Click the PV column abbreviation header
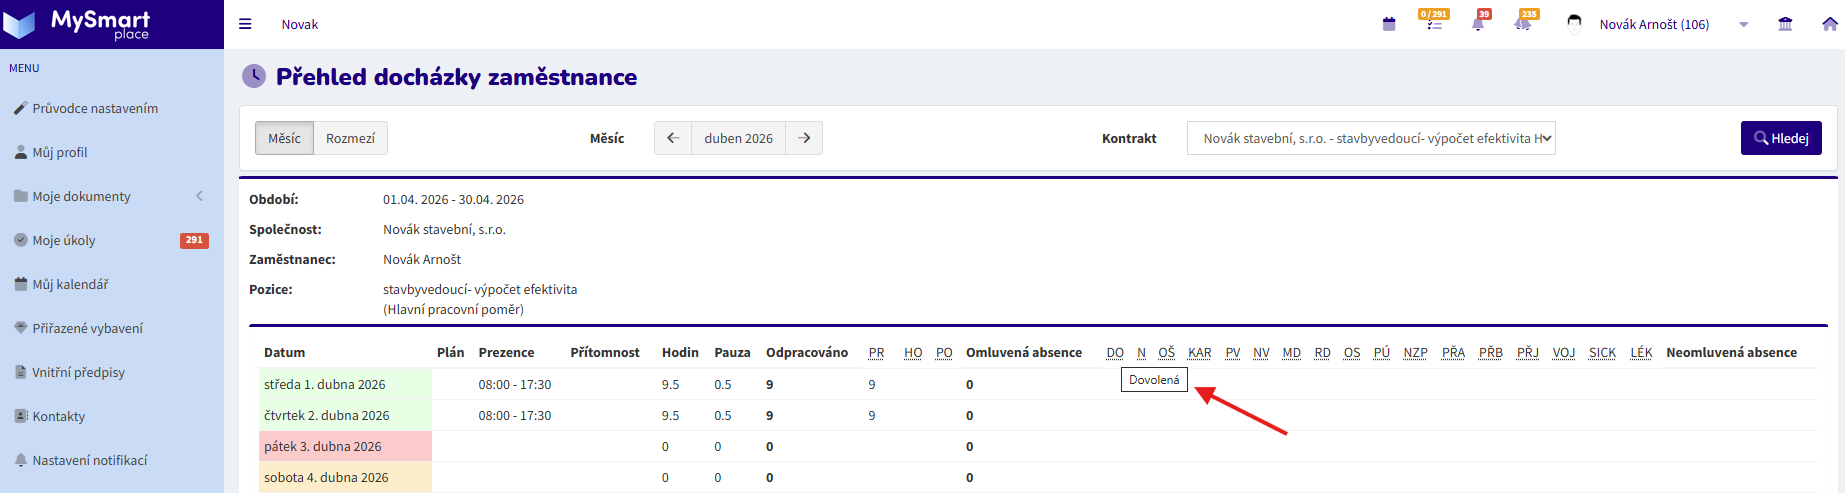The image size is (1845, 493). pos(1233,352)
